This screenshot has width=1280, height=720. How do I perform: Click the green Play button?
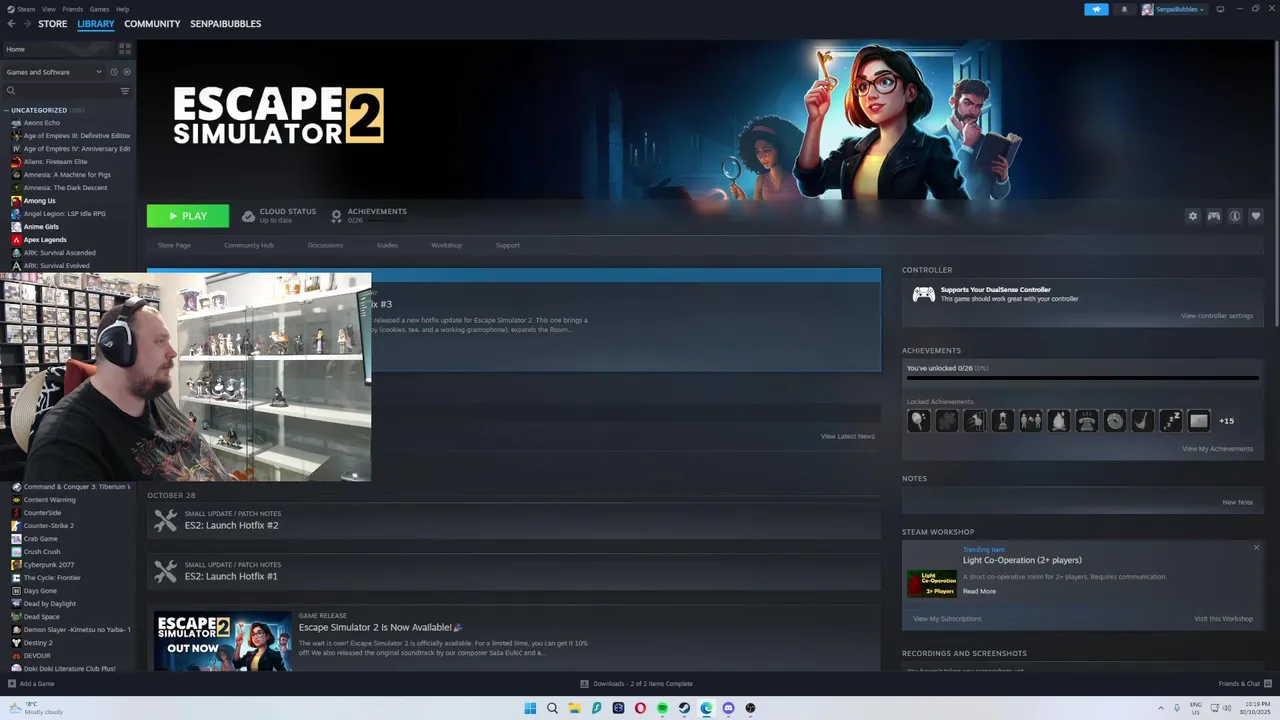point(188,216)
